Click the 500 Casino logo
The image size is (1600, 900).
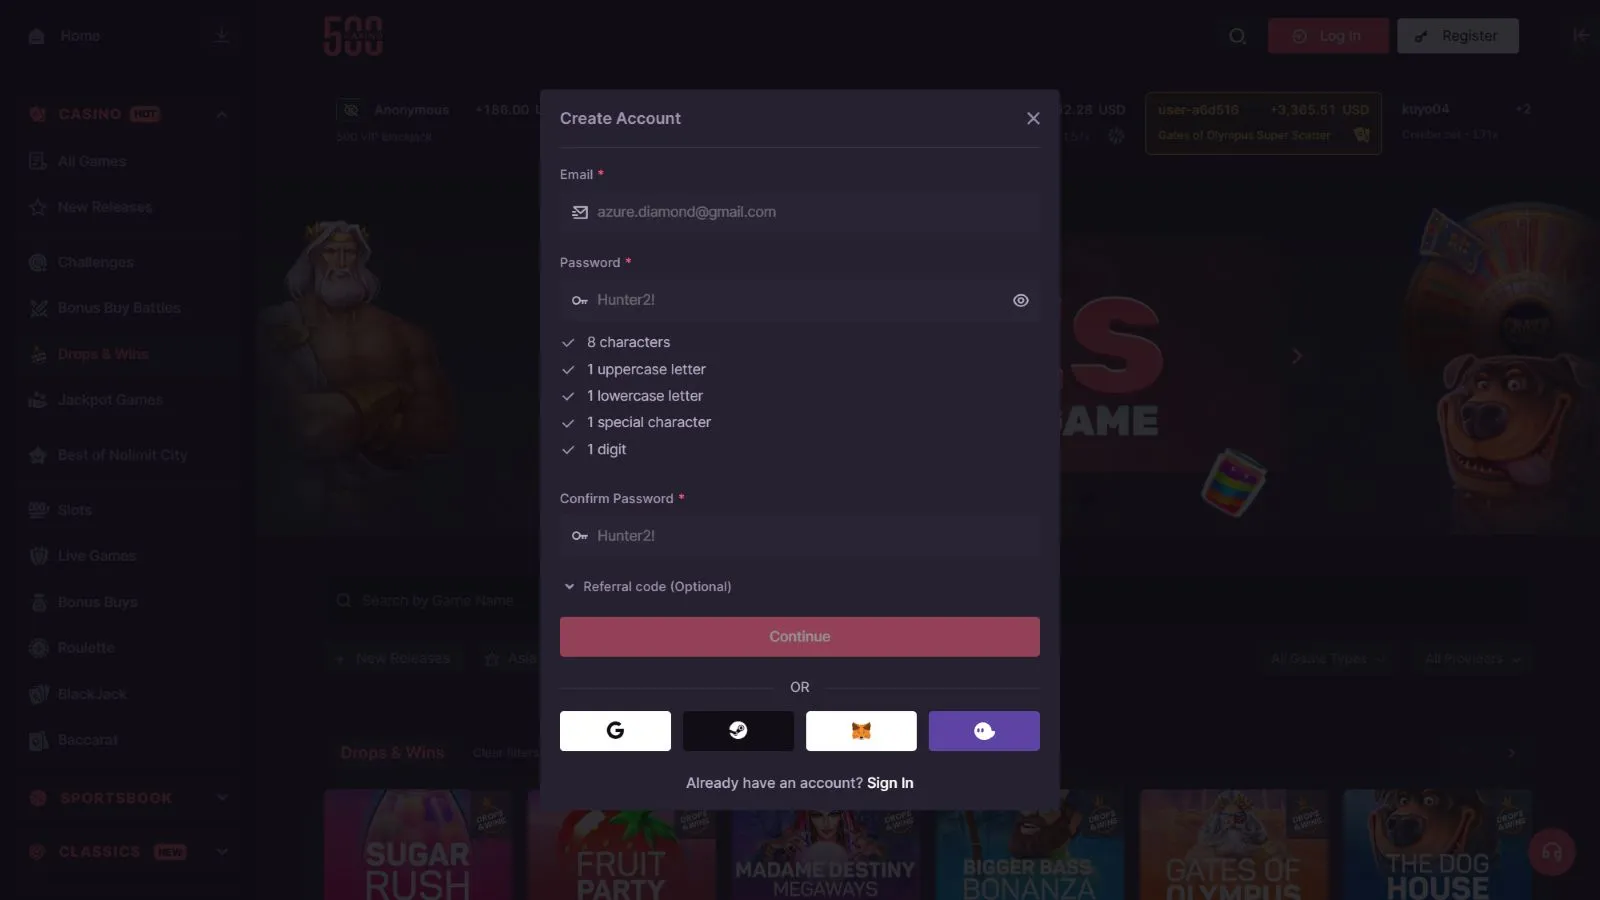pos(353,36)
